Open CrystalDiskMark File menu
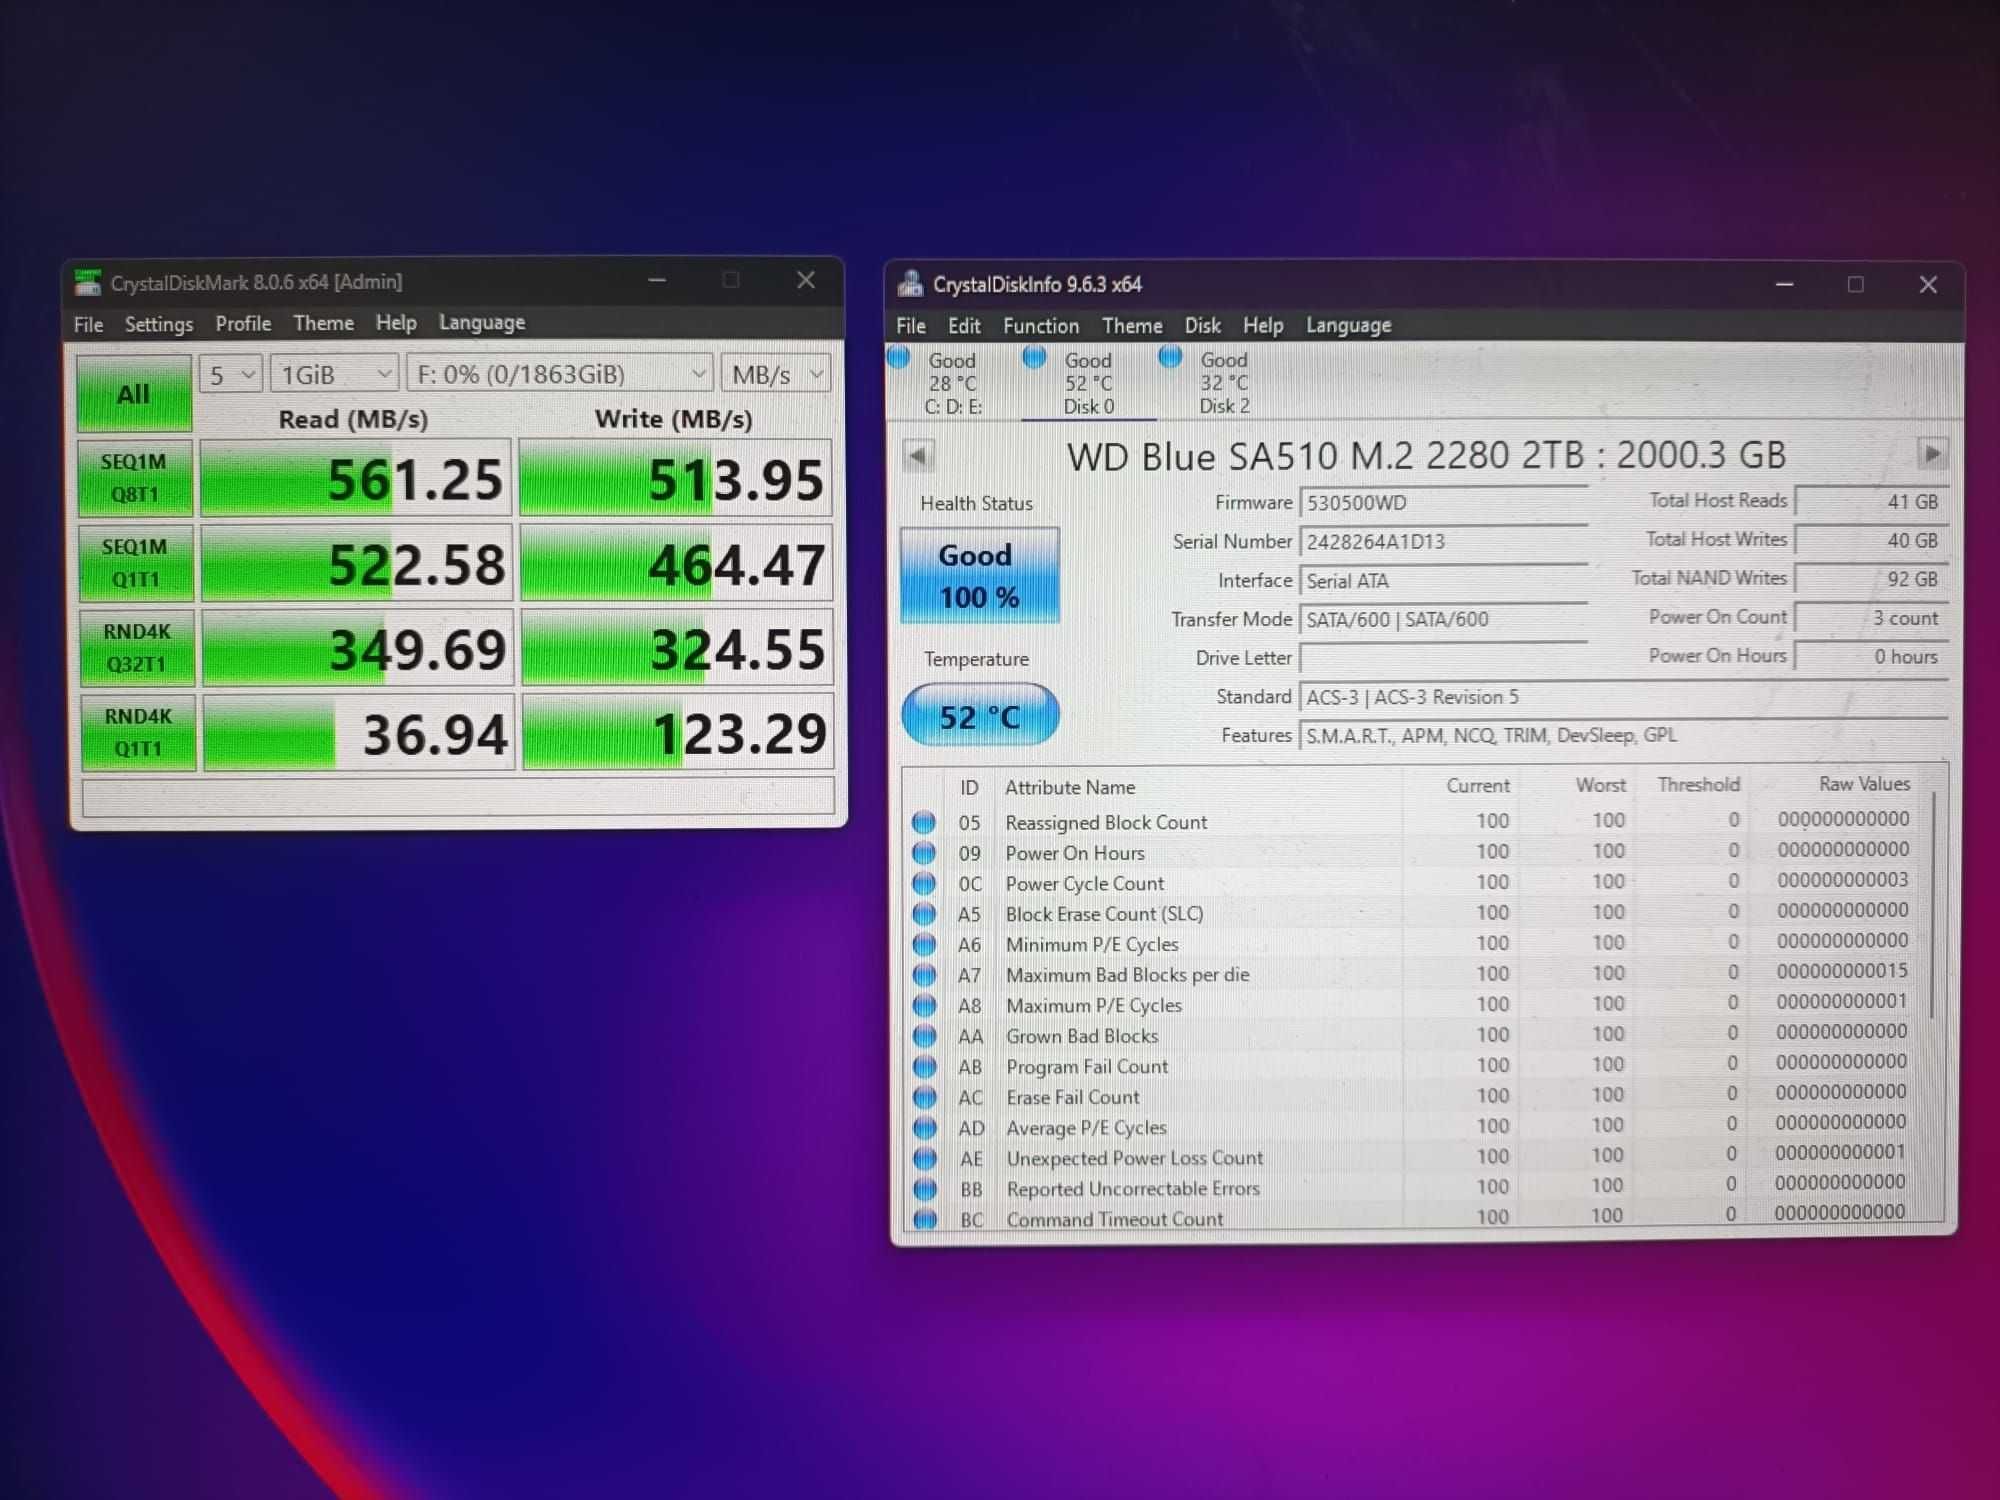2000x1500 pixels. click(88, 324)
